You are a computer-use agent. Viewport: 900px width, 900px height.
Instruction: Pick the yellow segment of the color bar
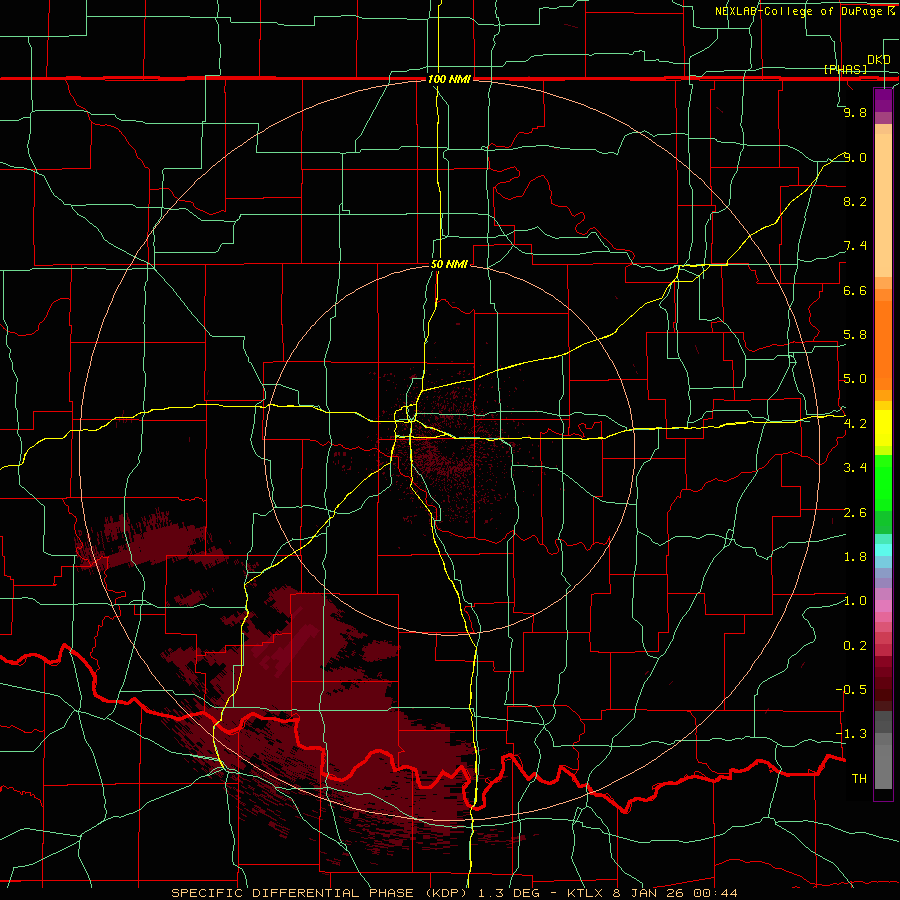(x=883, y=428)
